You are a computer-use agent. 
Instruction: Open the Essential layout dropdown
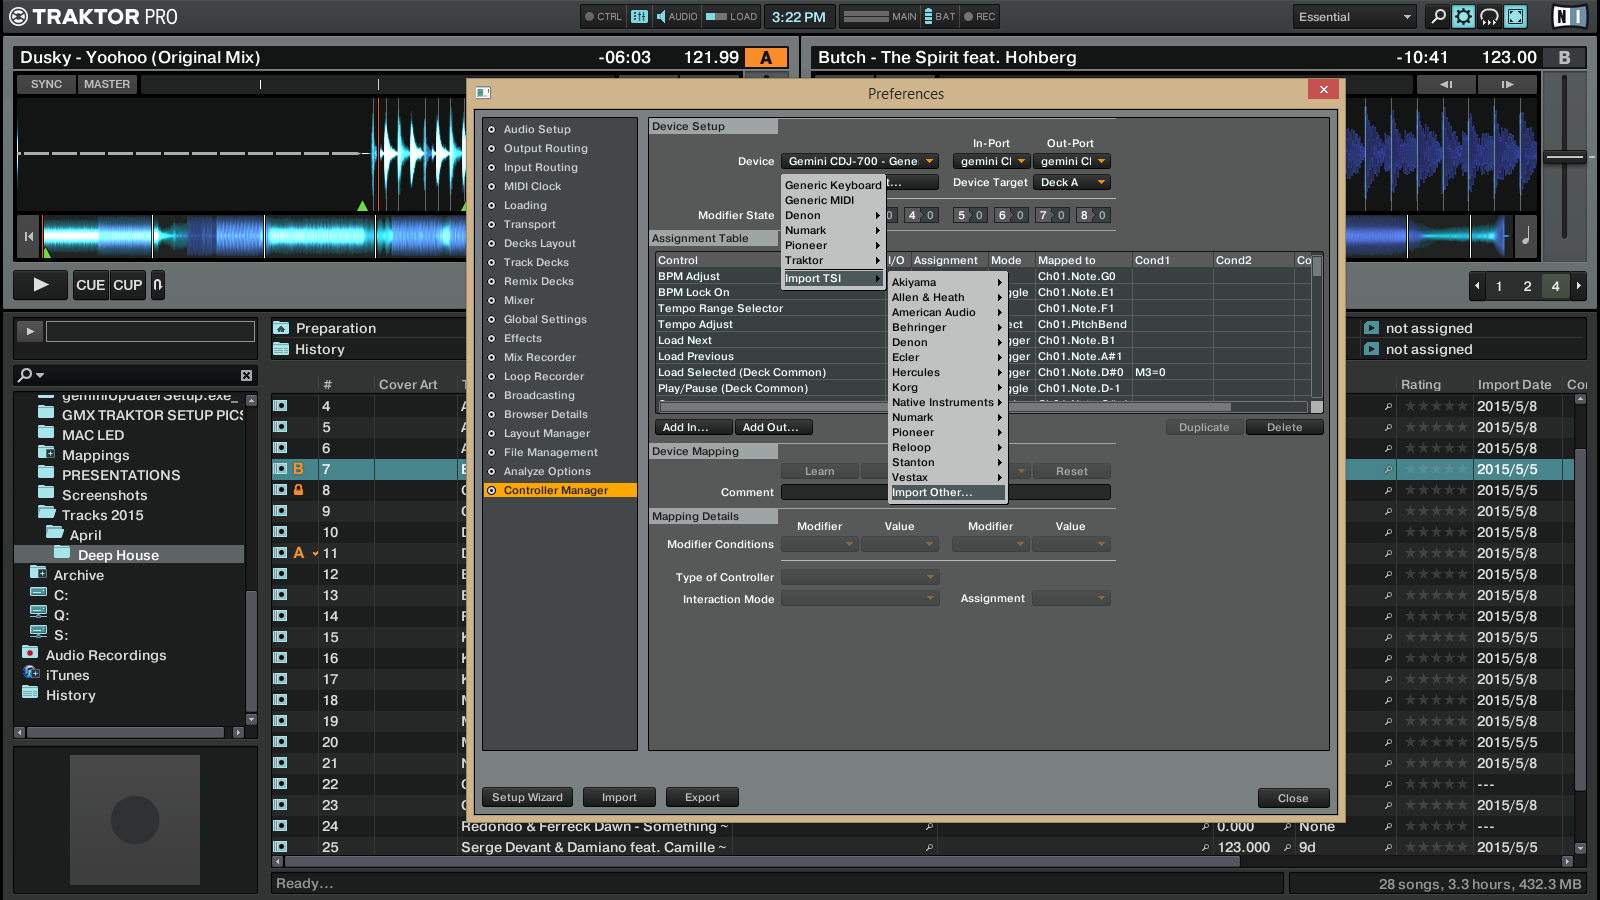click(x=1353, y=17)
